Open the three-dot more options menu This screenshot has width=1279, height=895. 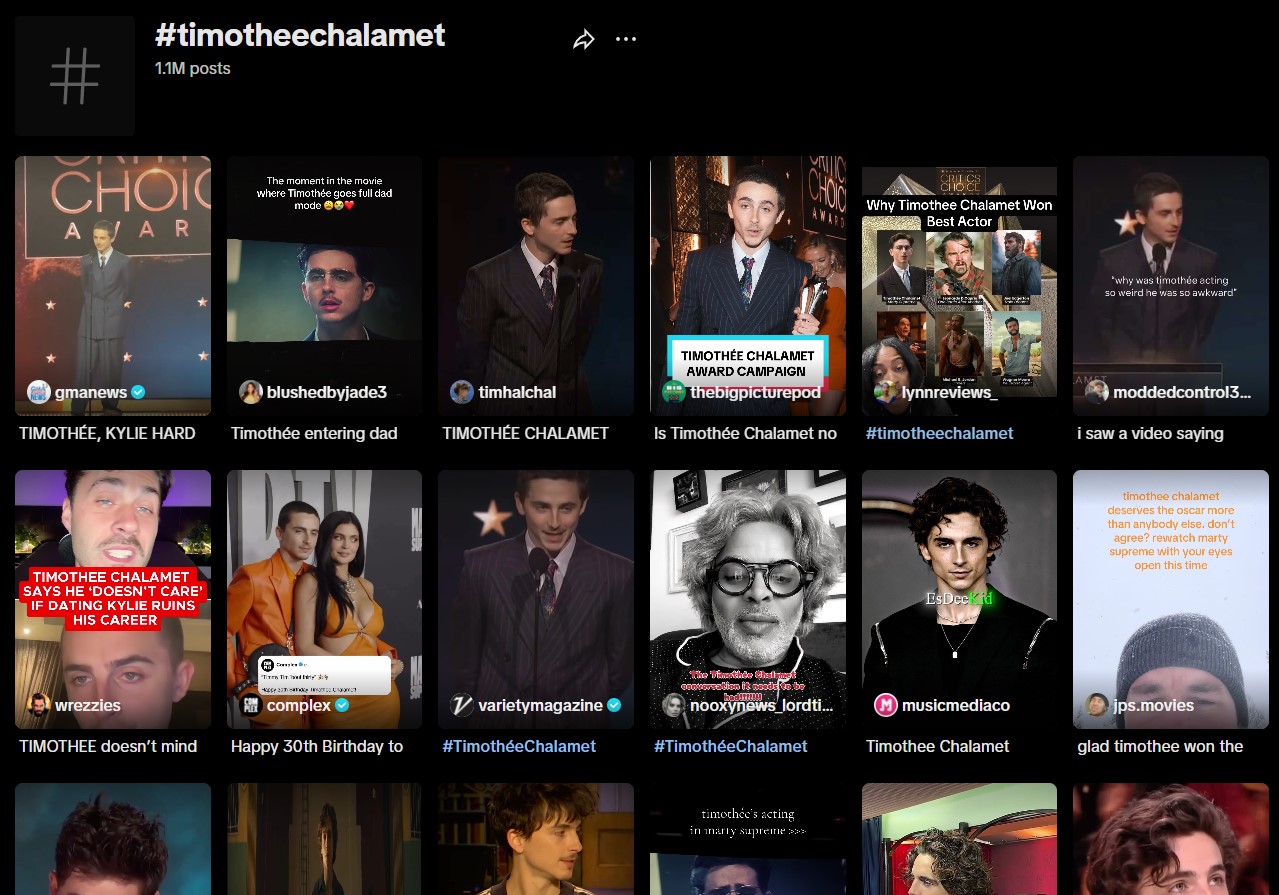pyautogui.click(x=626, y=39)
